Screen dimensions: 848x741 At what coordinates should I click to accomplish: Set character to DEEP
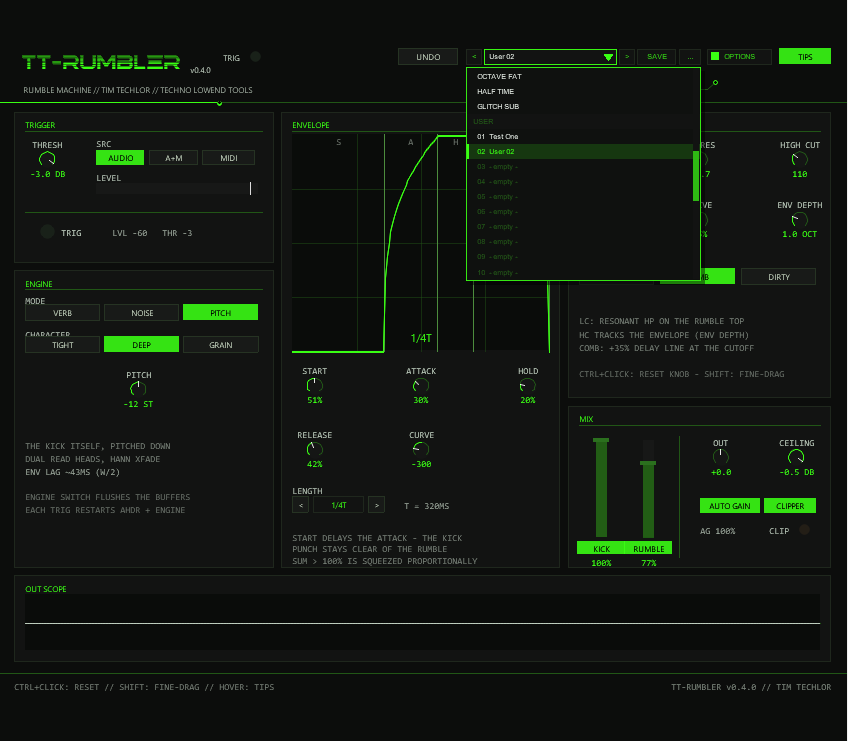141,345
